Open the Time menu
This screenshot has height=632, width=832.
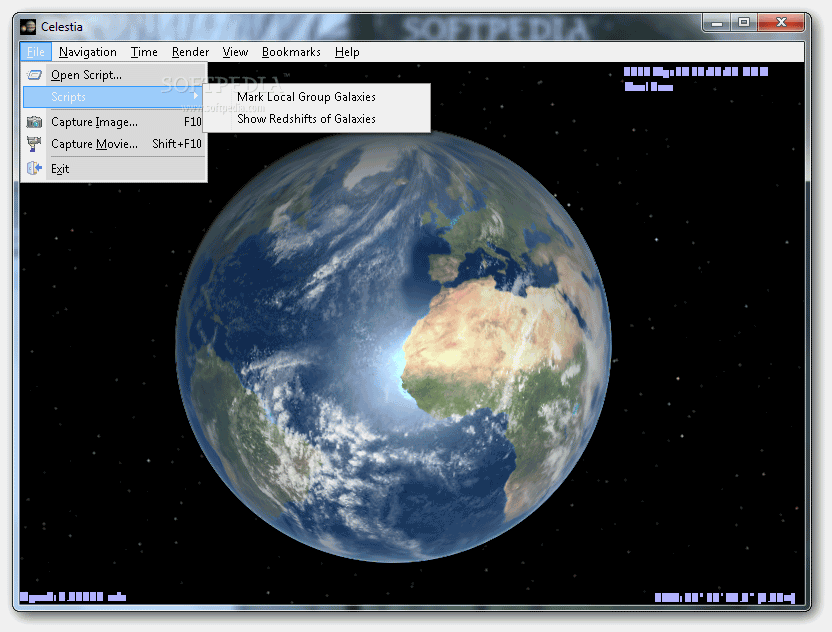click(144, 52)
